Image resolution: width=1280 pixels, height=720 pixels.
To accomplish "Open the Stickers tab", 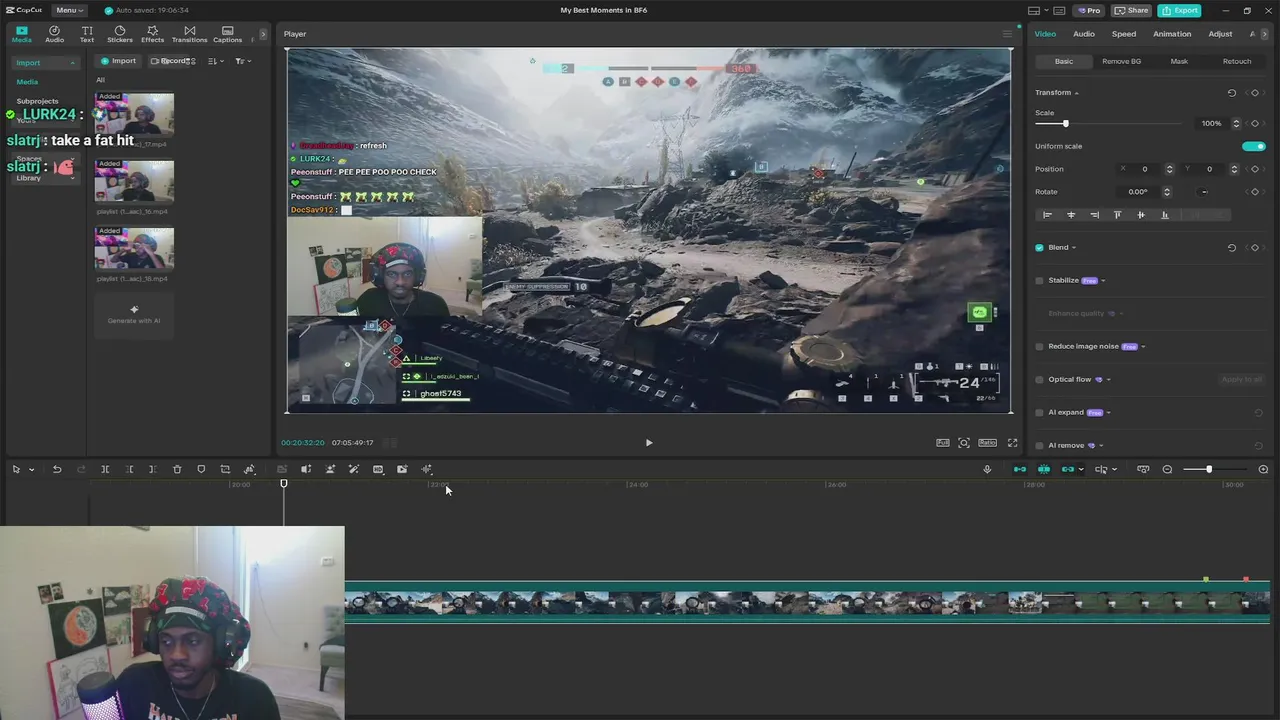I will [x=120, y=35].
